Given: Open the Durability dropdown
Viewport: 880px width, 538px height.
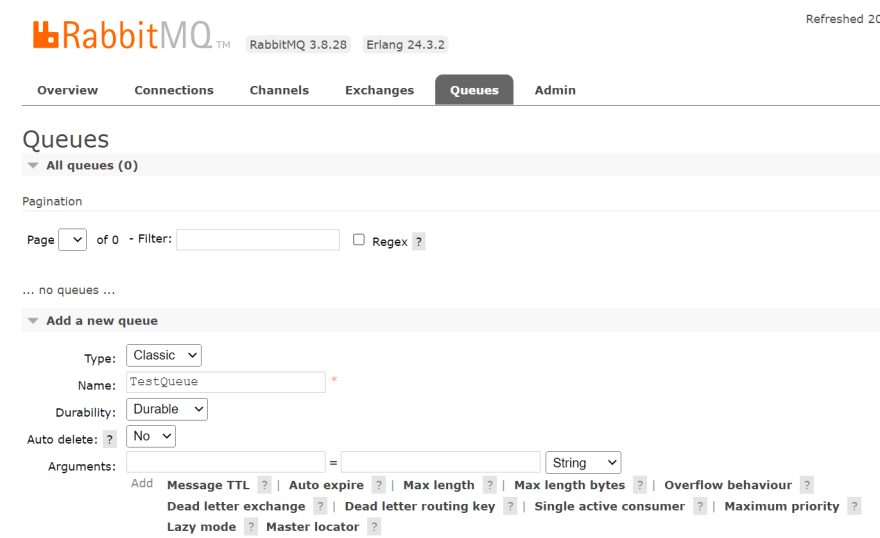Looking at the screenshot, I should (x=167, y=409).
